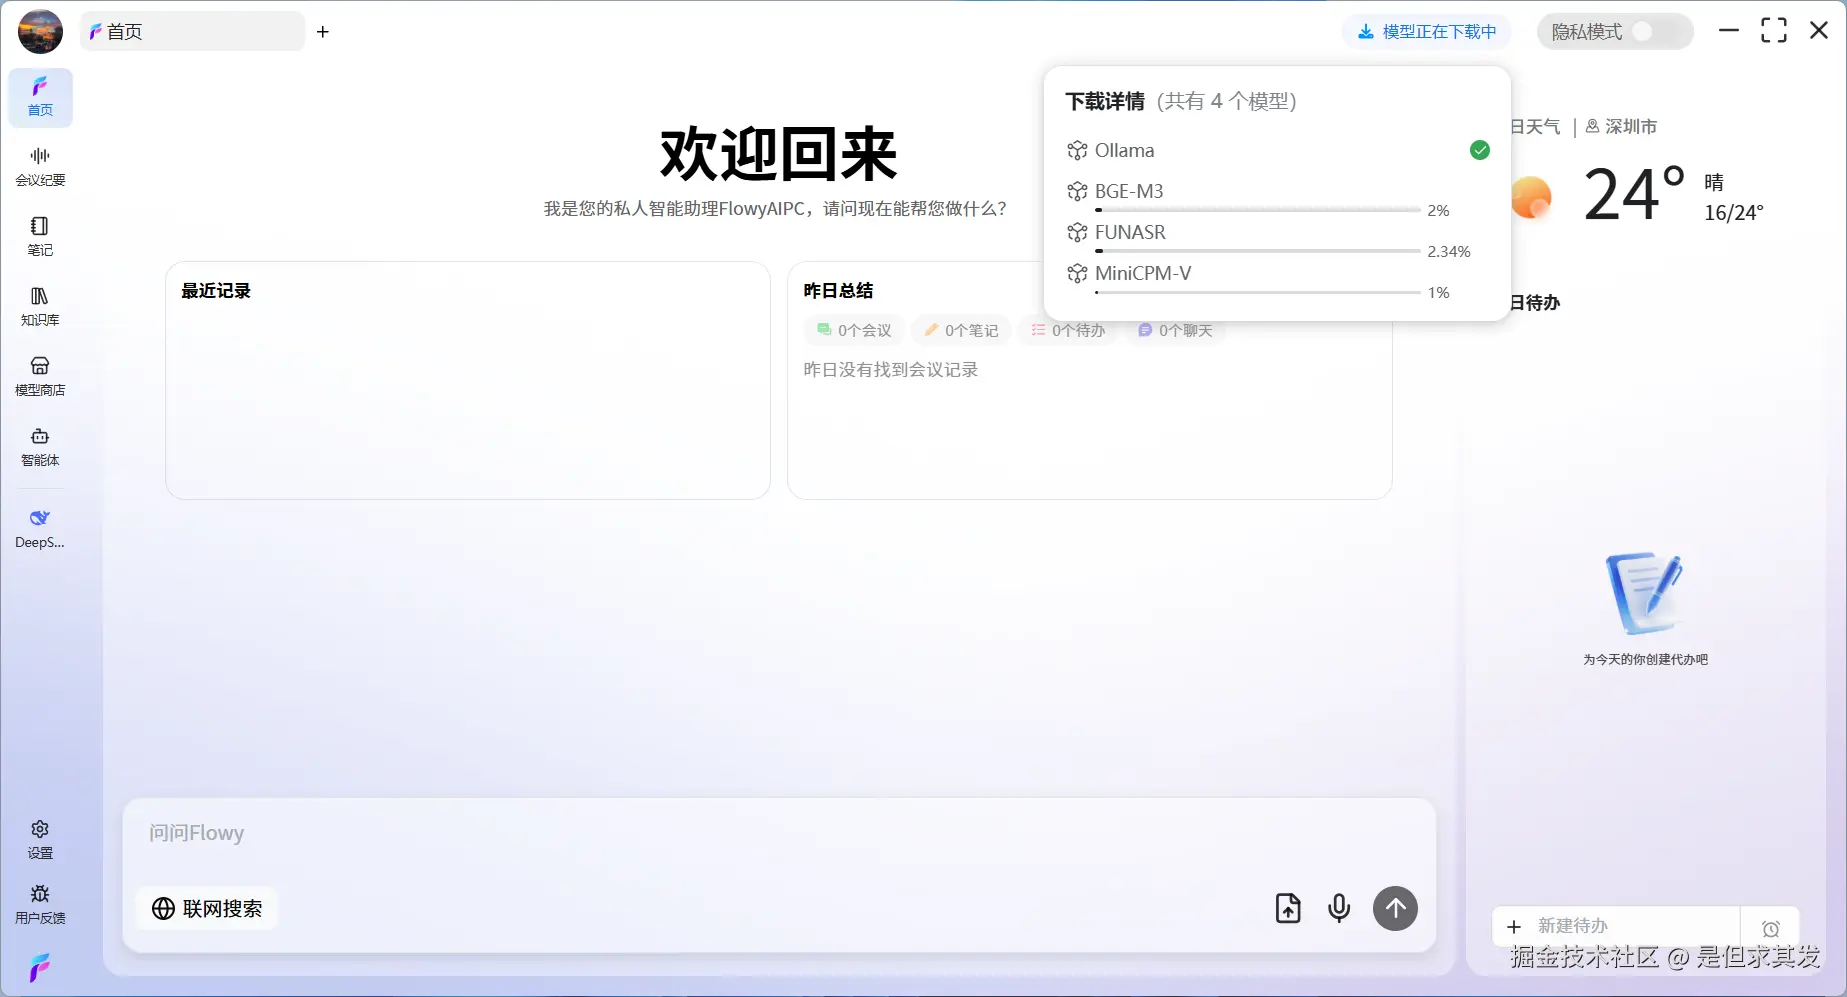Open DeepSeek from the sidebar
This screenshot has height=997, width=1847.
(40, 528)
